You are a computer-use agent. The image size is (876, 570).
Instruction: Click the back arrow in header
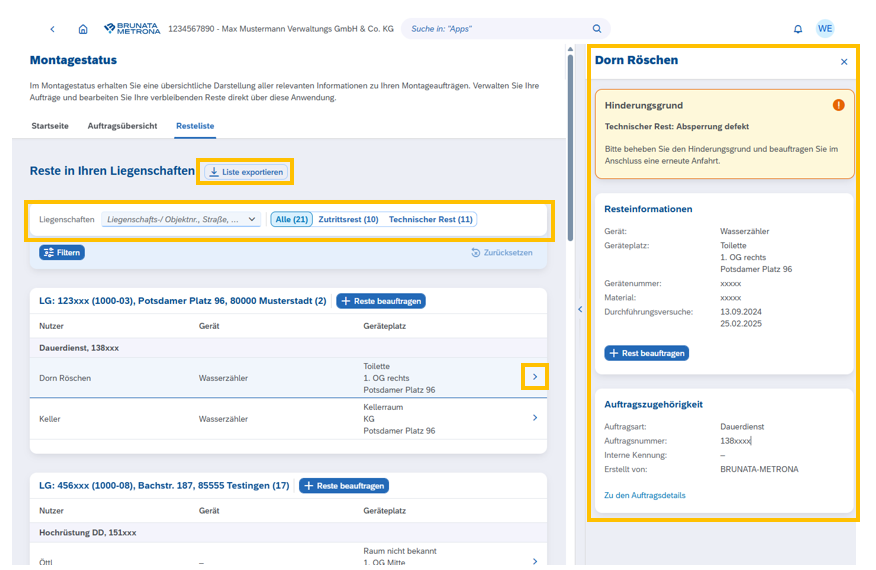pos(53,29)
